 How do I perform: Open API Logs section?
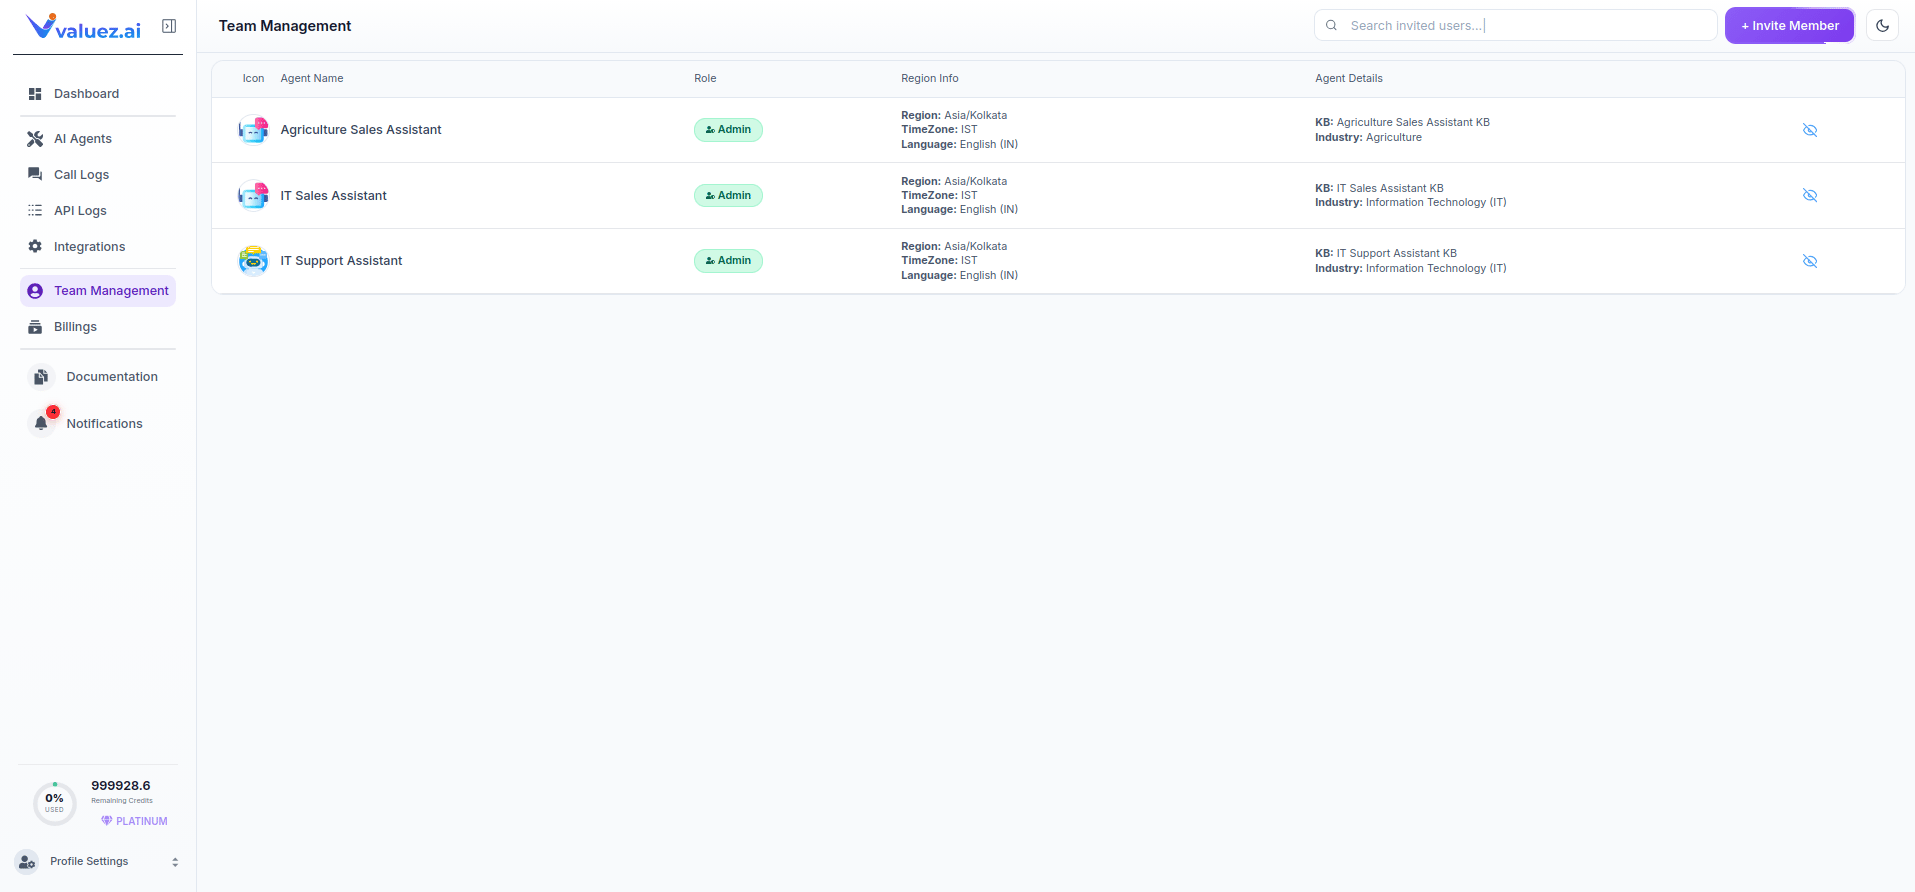tap(98, 211)
